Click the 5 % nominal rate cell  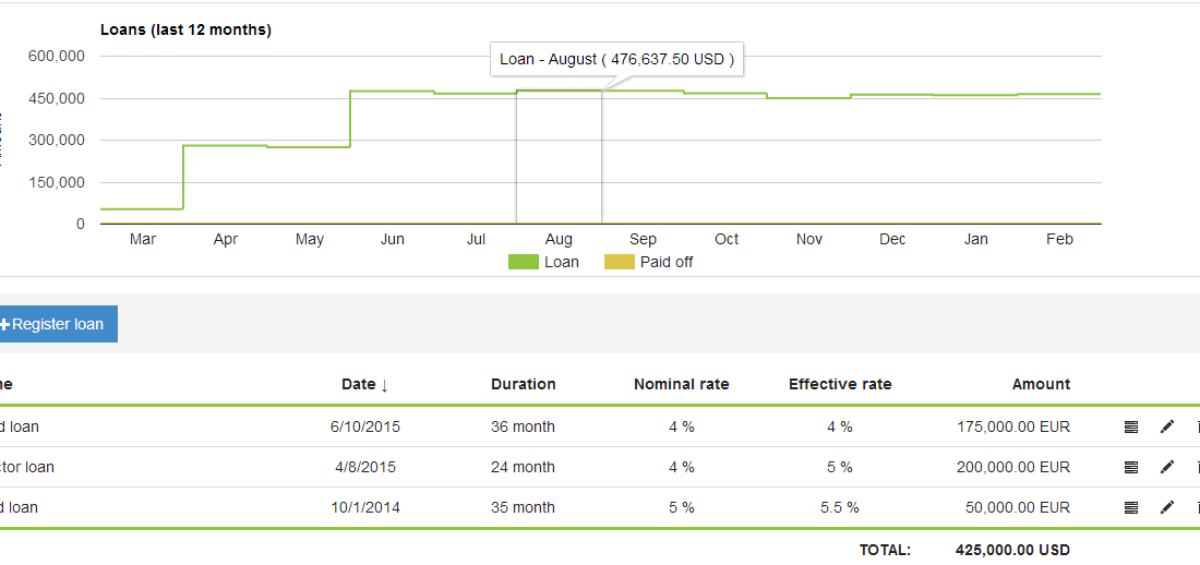pyautogui.click(x=681, y=507)
